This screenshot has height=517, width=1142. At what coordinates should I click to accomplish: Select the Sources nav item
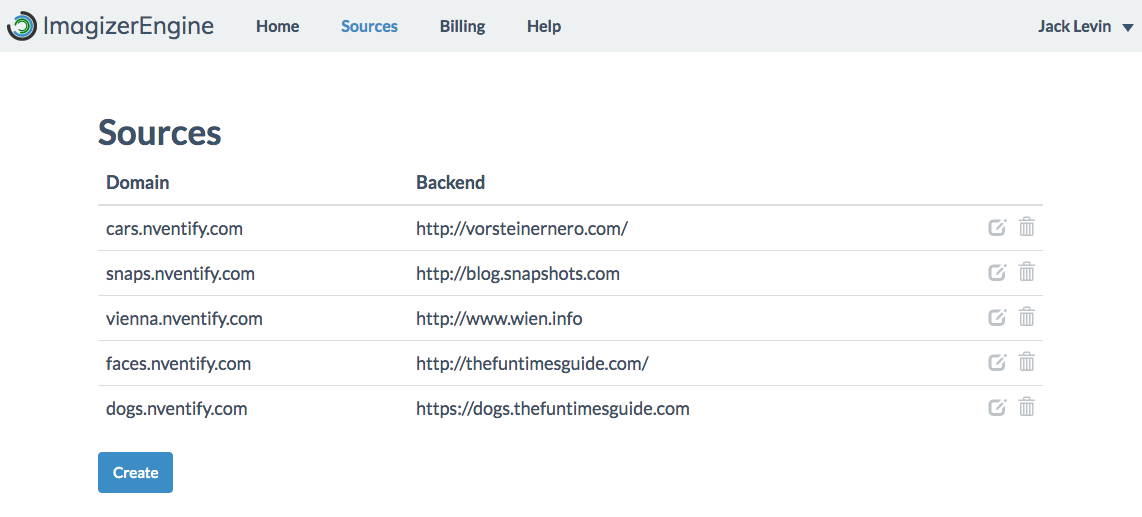(x=369, y=27)
